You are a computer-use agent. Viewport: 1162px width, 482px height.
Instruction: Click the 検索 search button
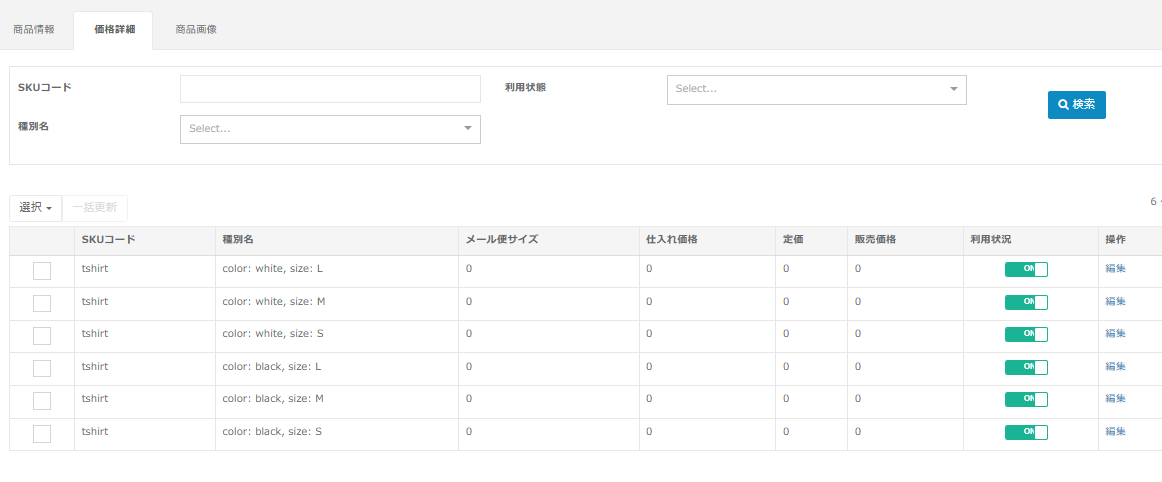(x=1076, y=104)
